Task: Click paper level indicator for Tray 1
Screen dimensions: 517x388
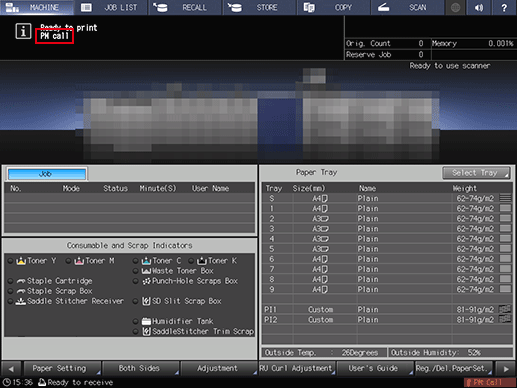Action: click(505, 208)
